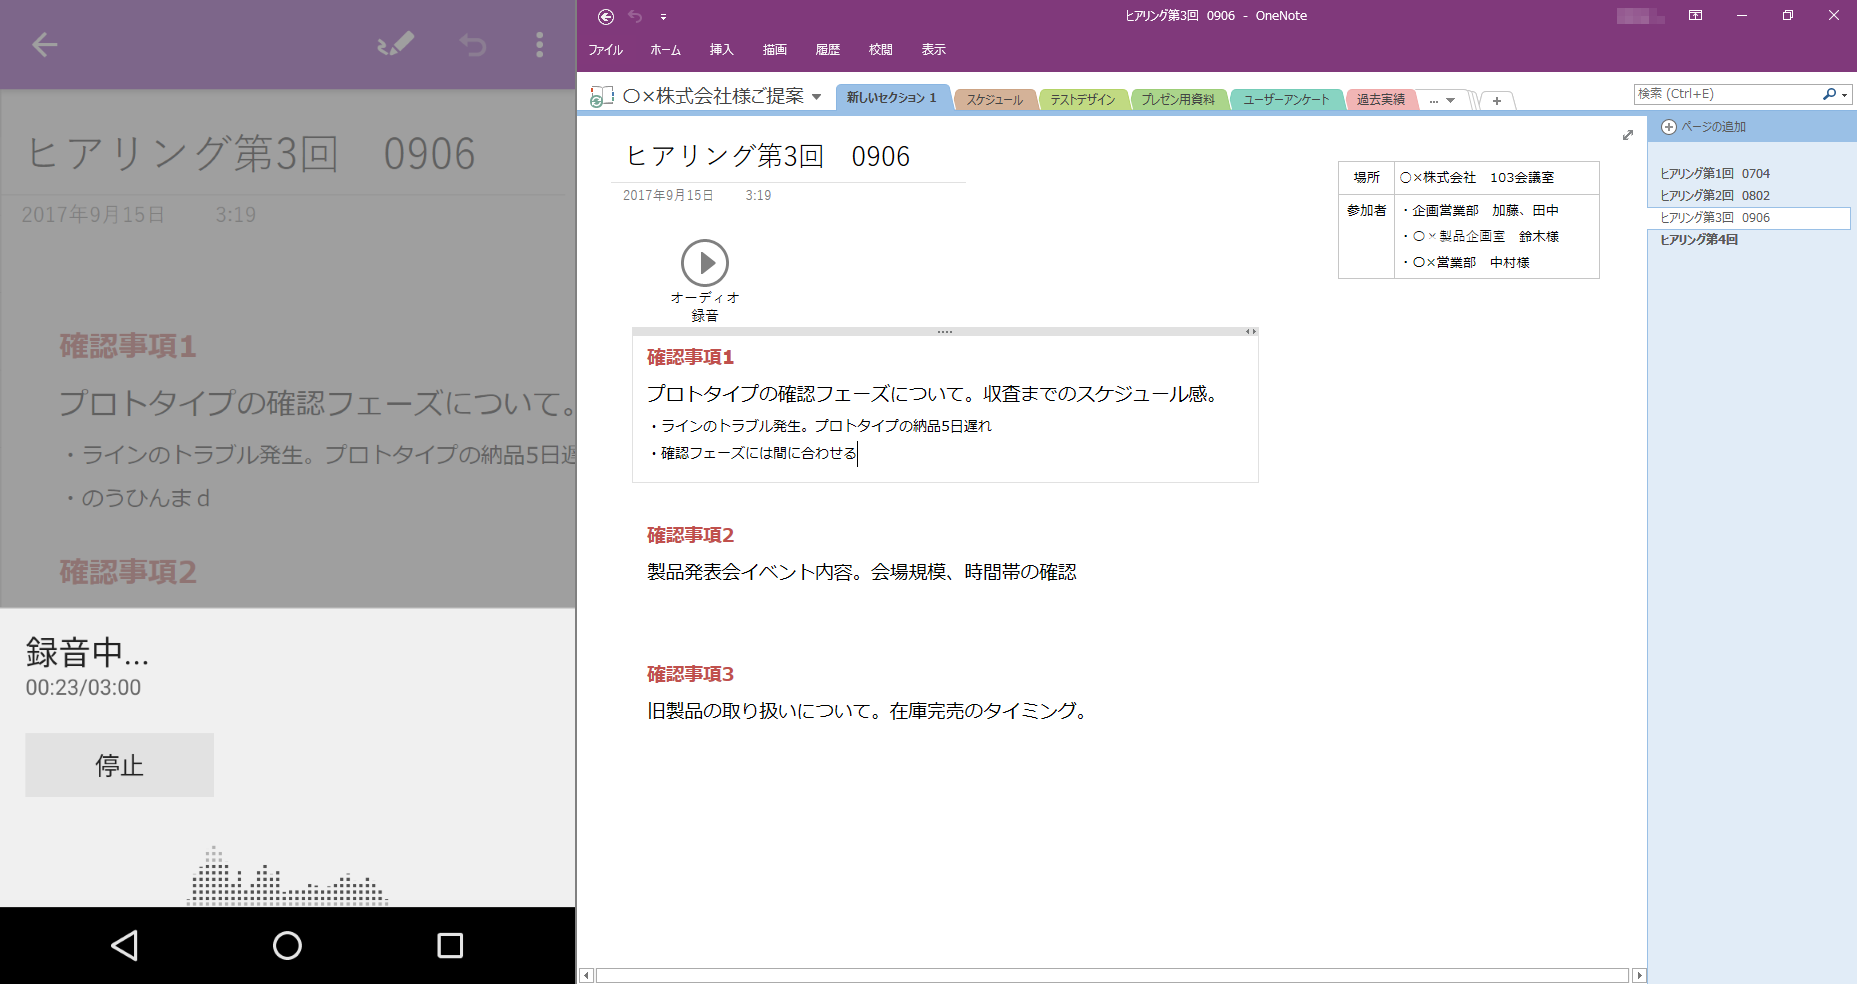Image resolution: width=1857 pixels, height=984 pixels.
Task: Tap the back arrow in the mobile app
Action: click(x=44, y=44)
